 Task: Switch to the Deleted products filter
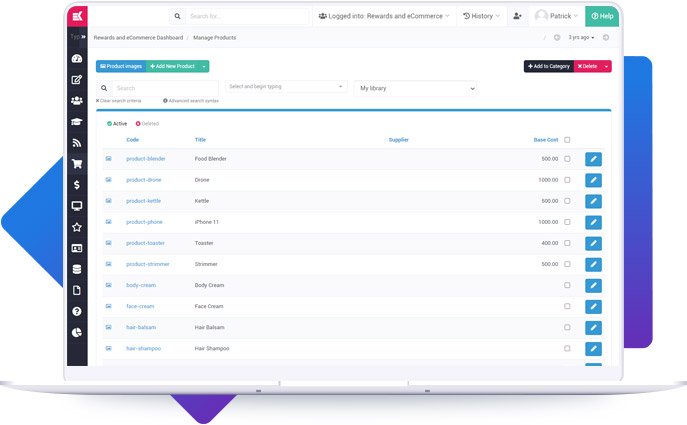click(147, 123)
